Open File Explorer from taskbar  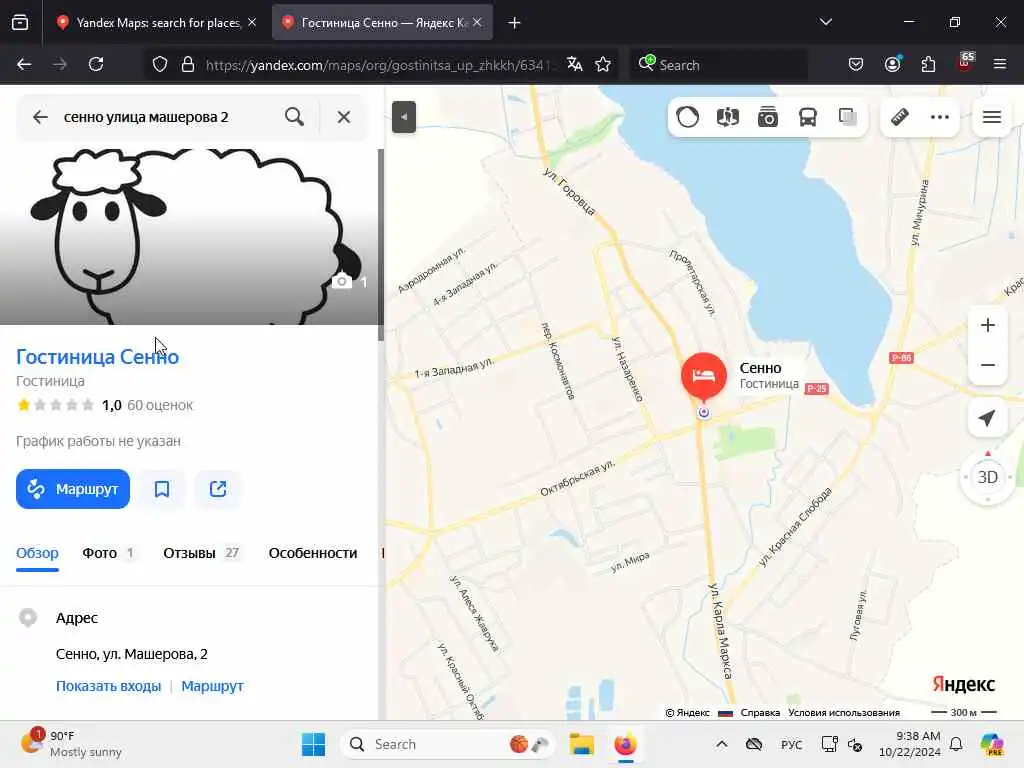[581, 744]
